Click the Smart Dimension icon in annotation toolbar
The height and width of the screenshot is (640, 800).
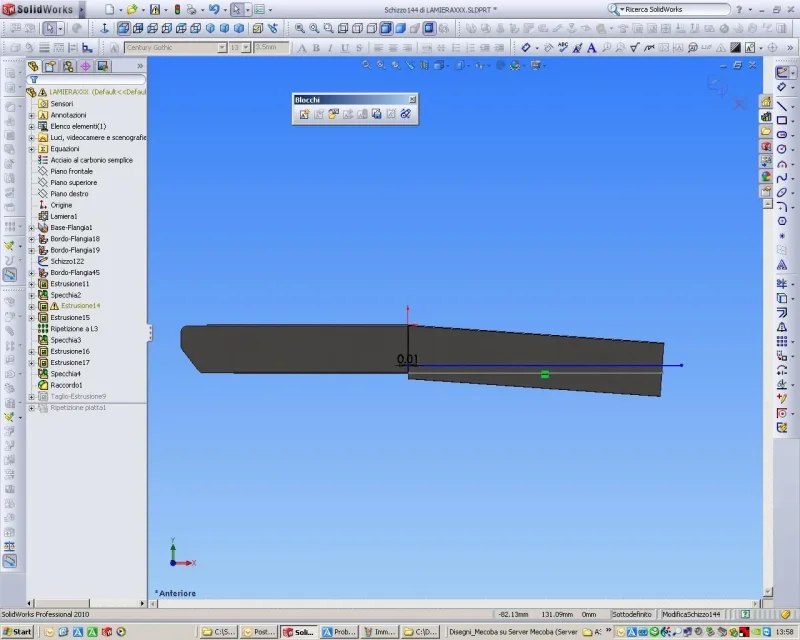(526, 47)
